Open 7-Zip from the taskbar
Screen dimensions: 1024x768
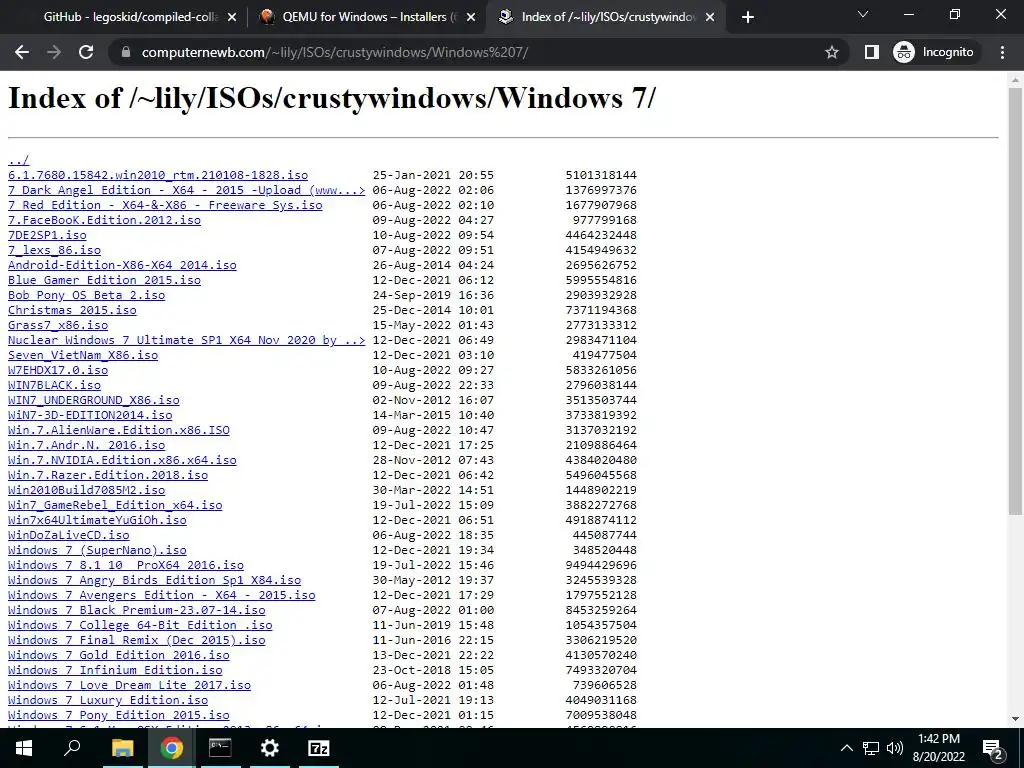319,748
